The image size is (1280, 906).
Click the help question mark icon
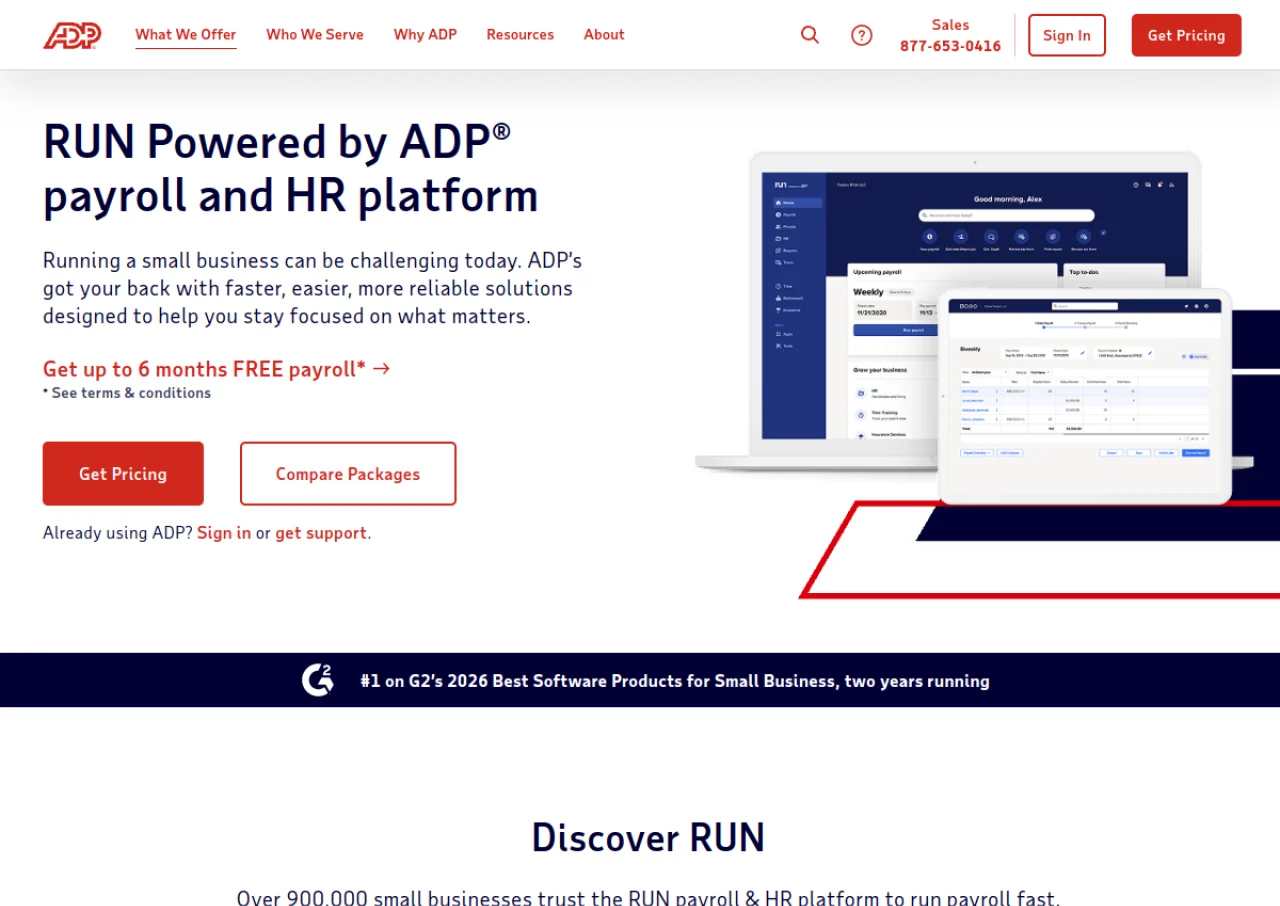(862, 35)
